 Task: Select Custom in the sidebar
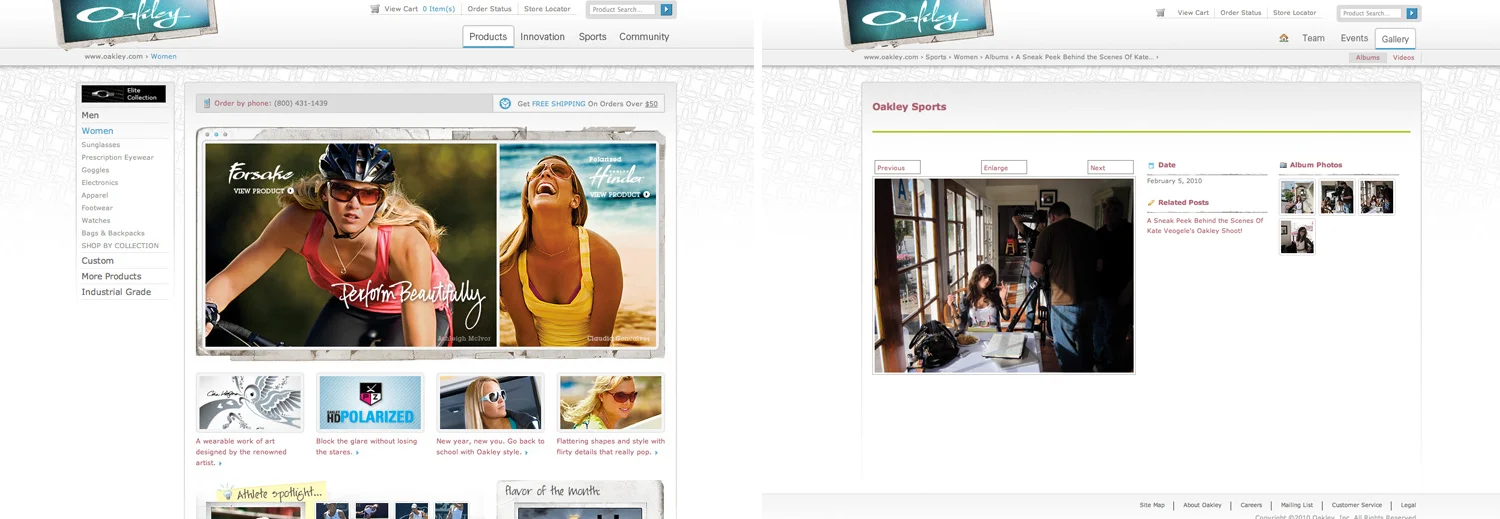(x=97, y=261)
